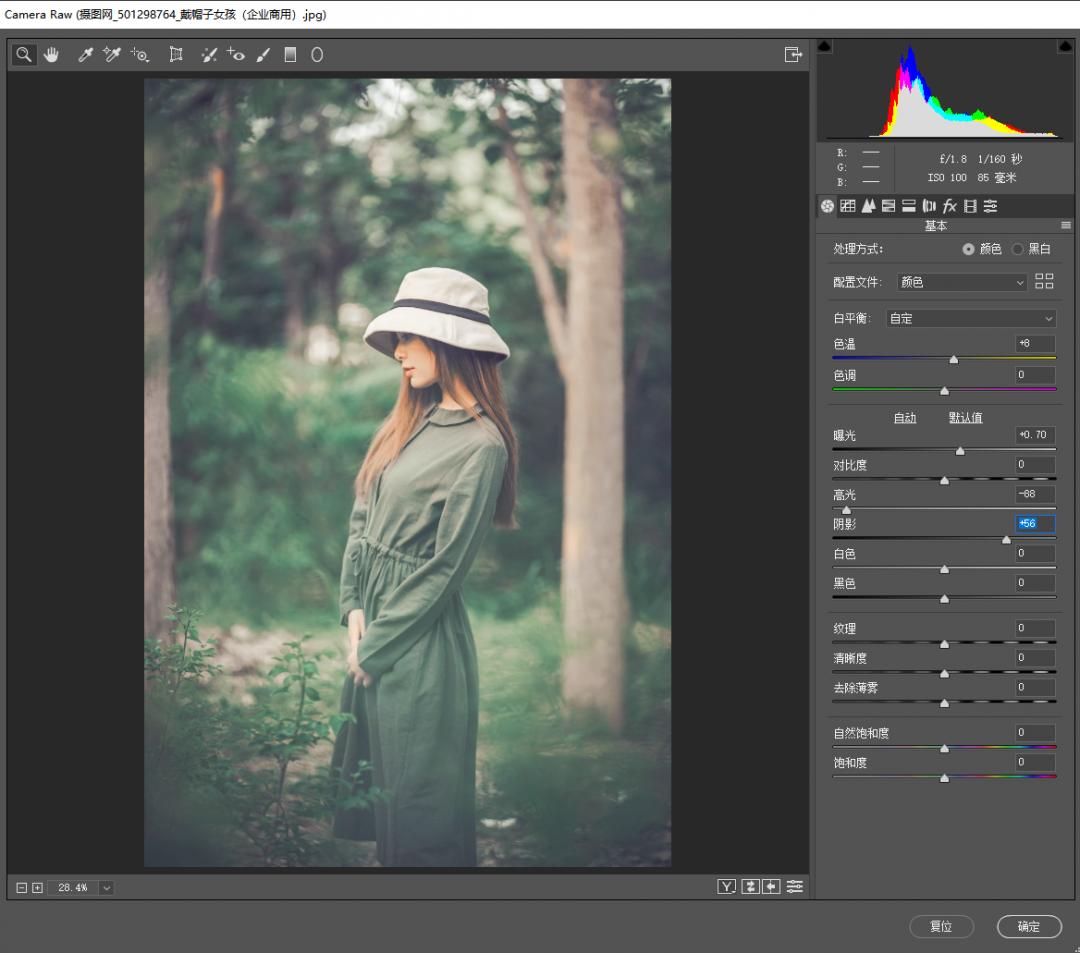Viewport: 1080px width, 953px height.
Task: Click the 曝光 exposure slider handle
Action: 960,451
